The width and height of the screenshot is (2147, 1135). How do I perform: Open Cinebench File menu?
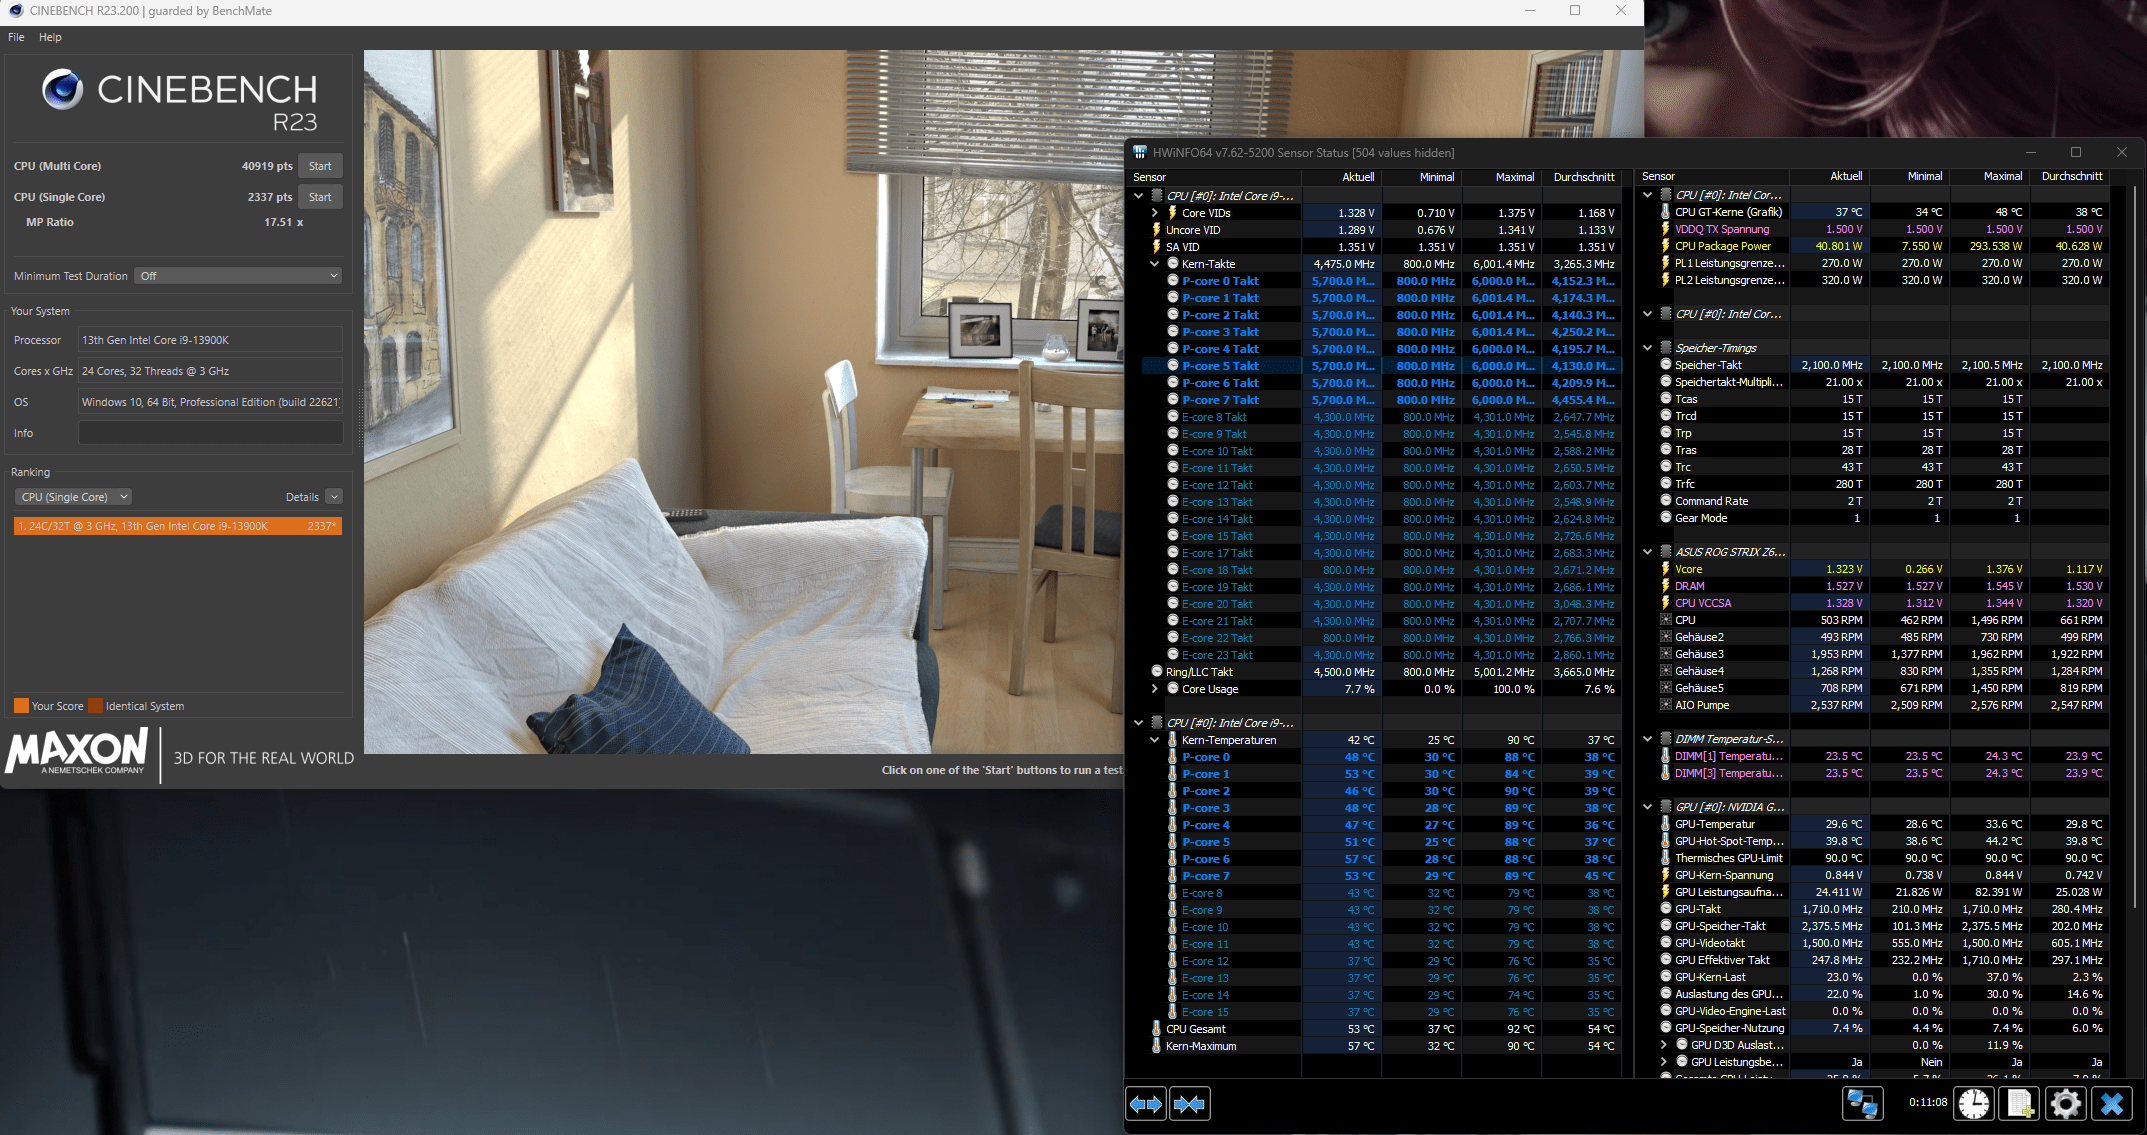pyautogui.click(x=16, y=37)
